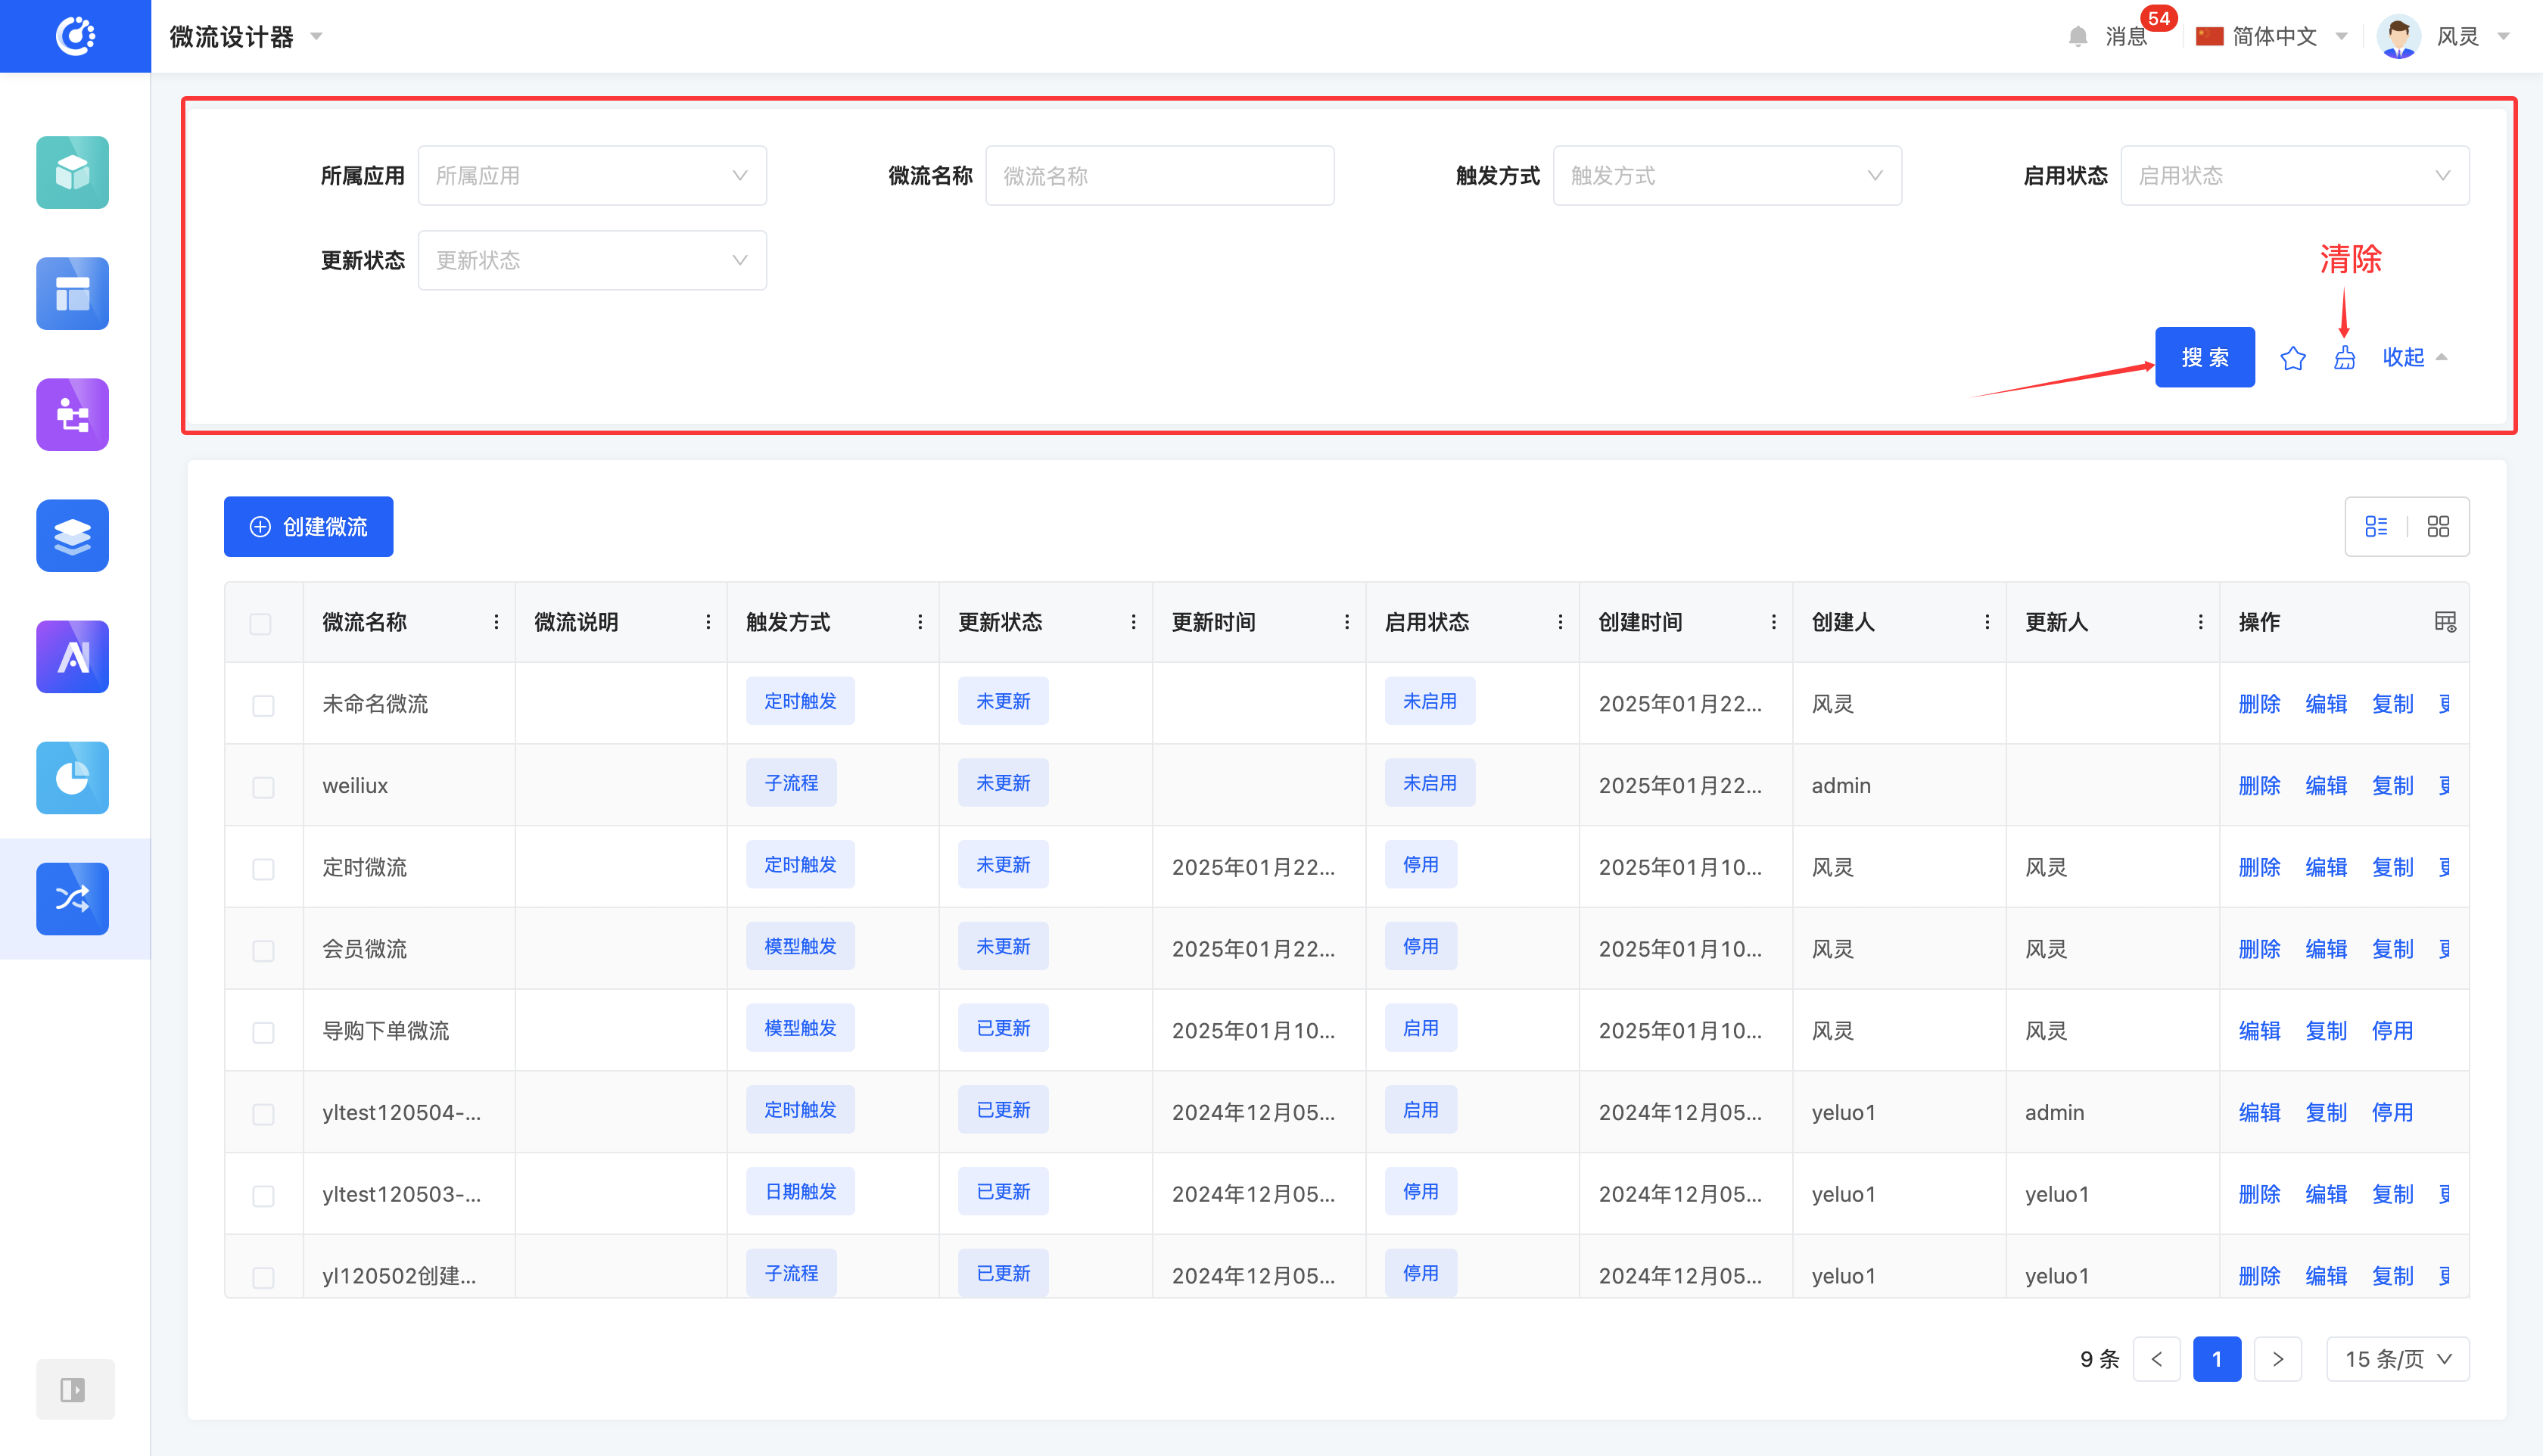Screen dimensions: 2543x1456
Task: Open the 所属应用 dropdown
Action: 592,176
